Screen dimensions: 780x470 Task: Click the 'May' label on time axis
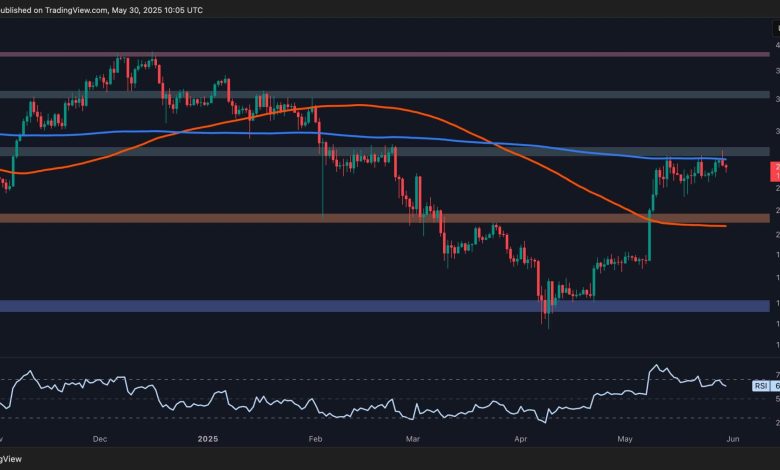click(x=625, y=439)
